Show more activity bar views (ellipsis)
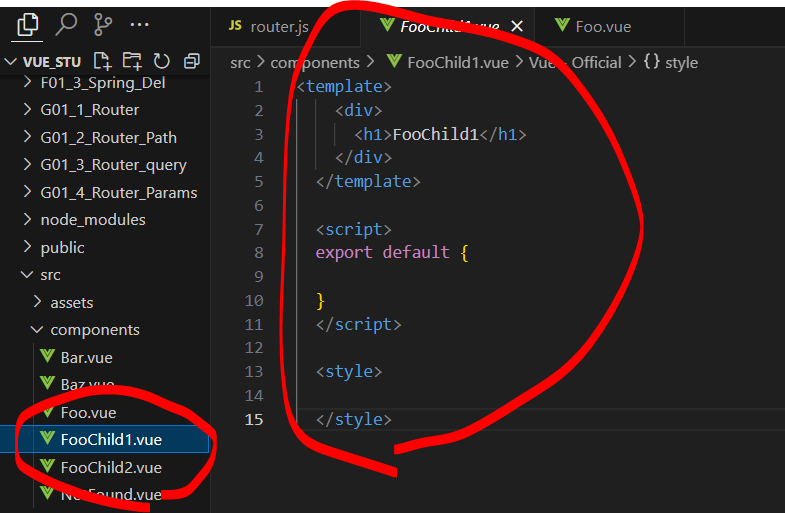785x513 pixels. pyautogui.click(x=139, y=25)
